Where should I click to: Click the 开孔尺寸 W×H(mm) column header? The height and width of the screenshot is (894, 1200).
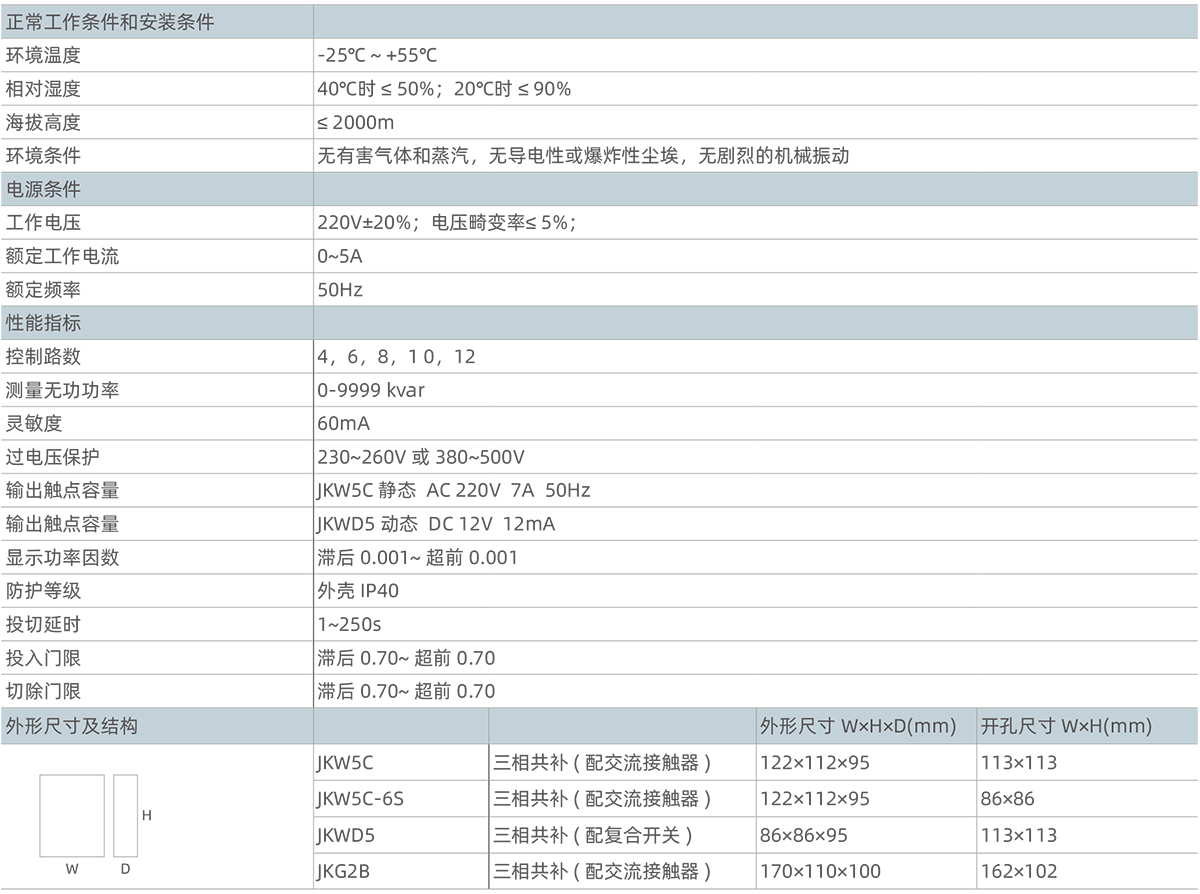[x=1066, y=726]
